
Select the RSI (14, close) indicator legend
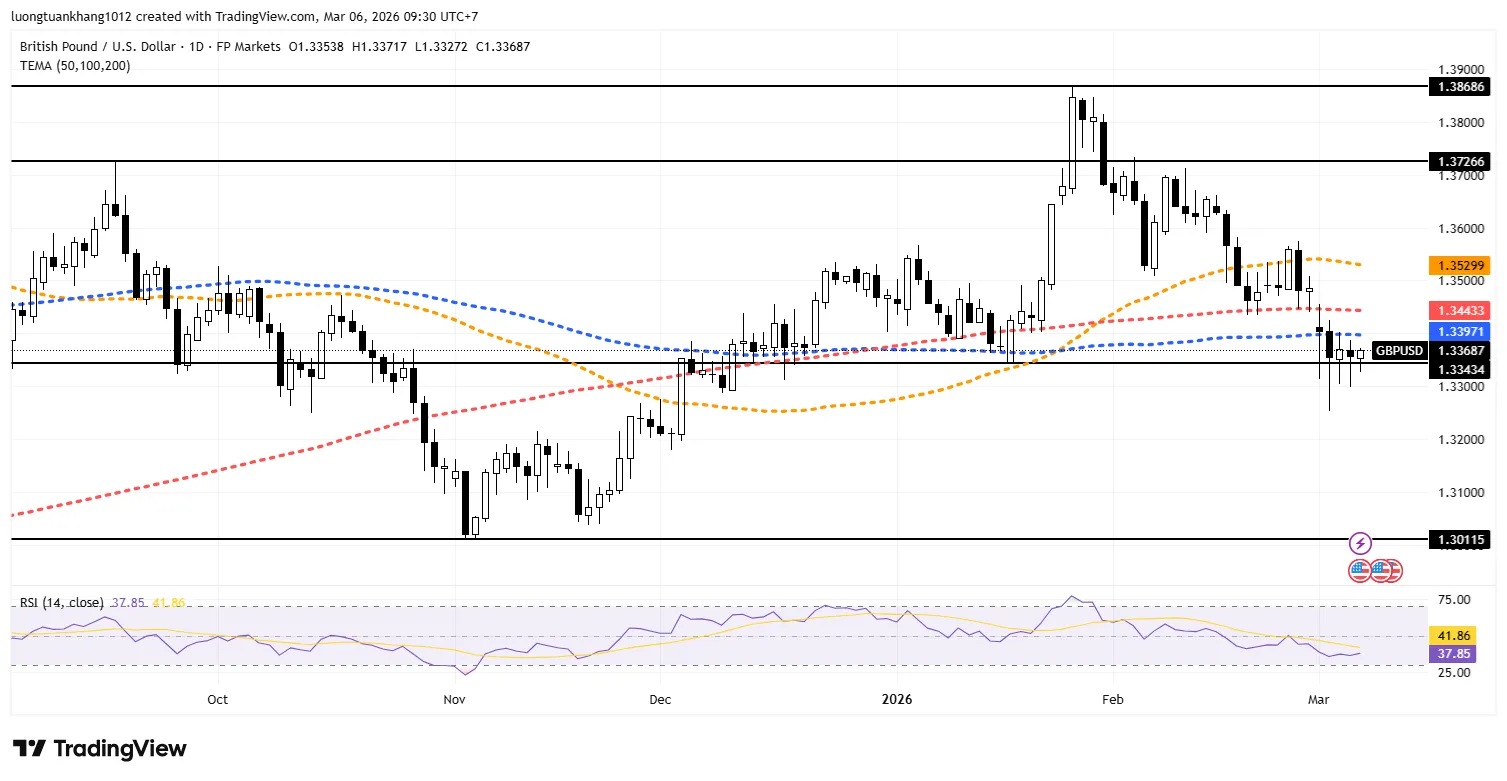click(x=62, y=603)
